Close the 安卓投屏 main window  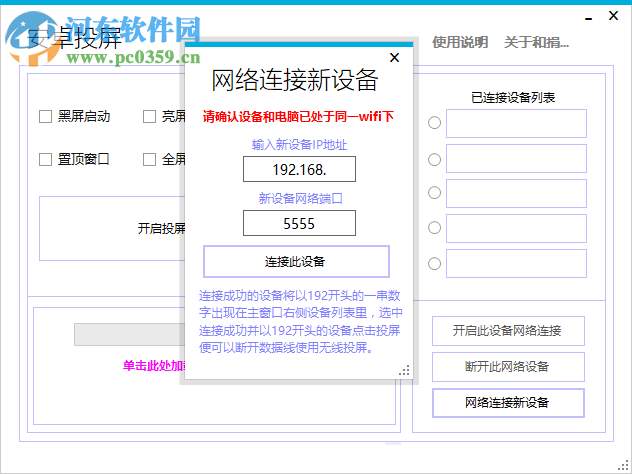tap(613, 16)
